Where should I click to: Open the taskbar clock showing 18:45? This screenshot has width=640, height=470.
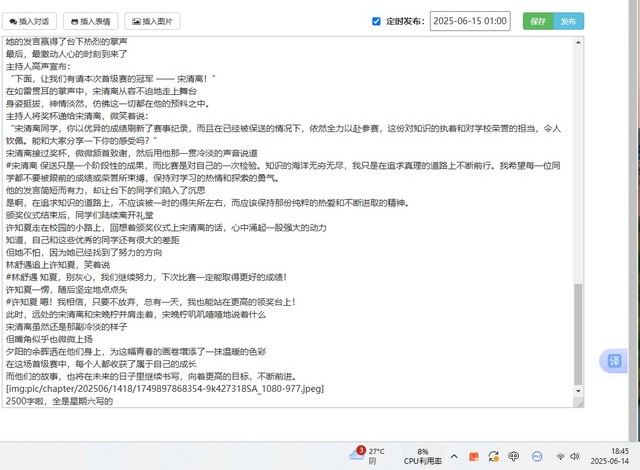(613, 456)
